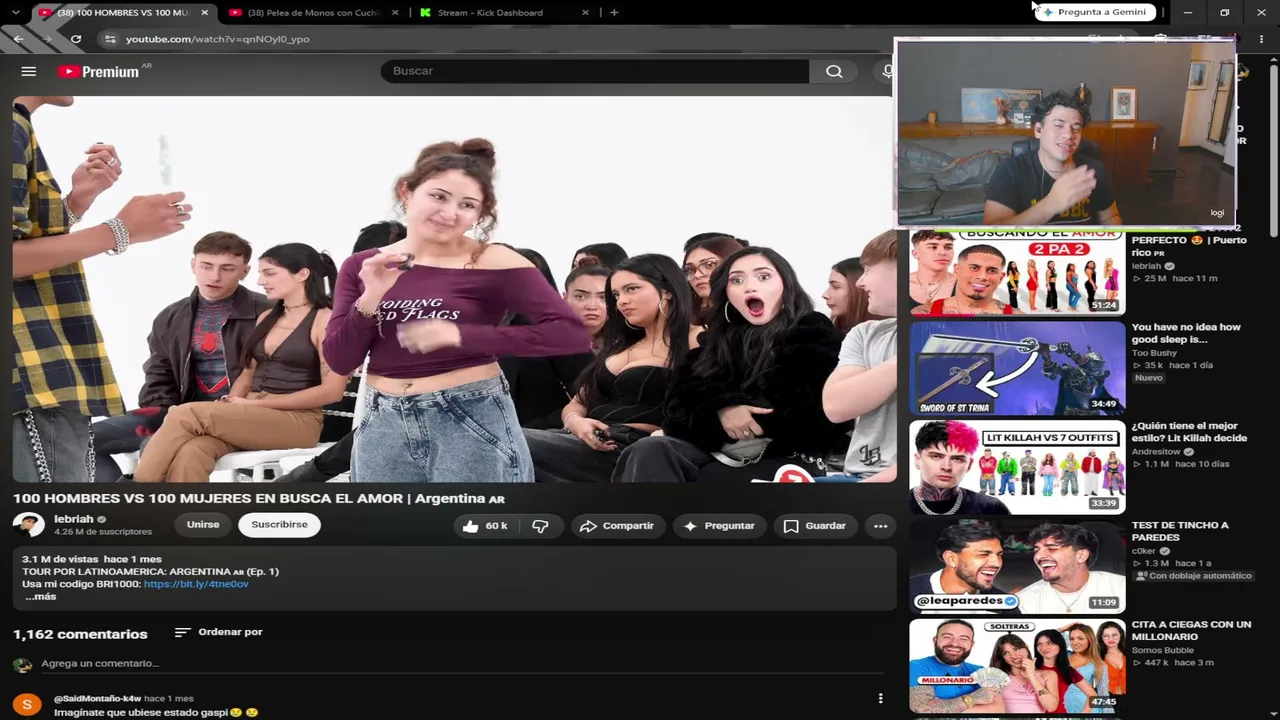The height and width of the screenshot is (720, 1280).
Task: Dislike the video with the thumbs-down
Action: coord(540,526)
